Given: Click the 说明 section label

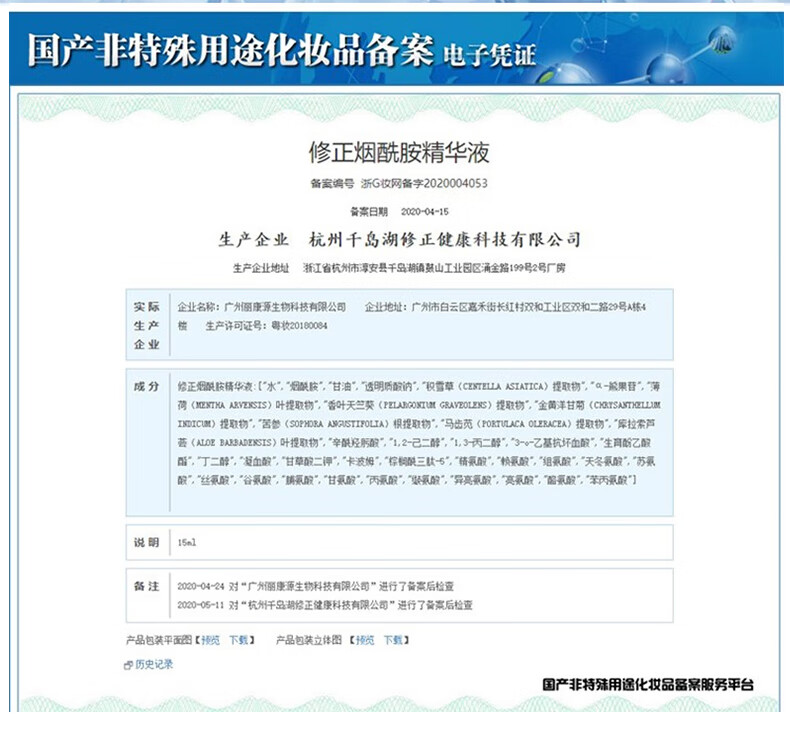Looking at the screenshot, I should (146, 543).
